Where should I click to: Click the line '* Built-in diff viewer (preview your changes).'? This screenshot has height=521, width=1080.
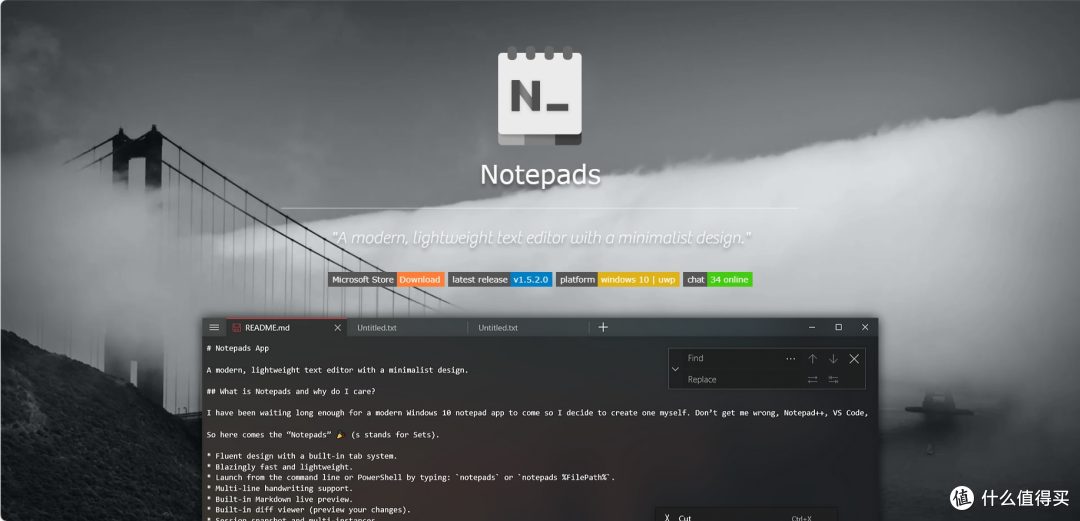point(309,510)
